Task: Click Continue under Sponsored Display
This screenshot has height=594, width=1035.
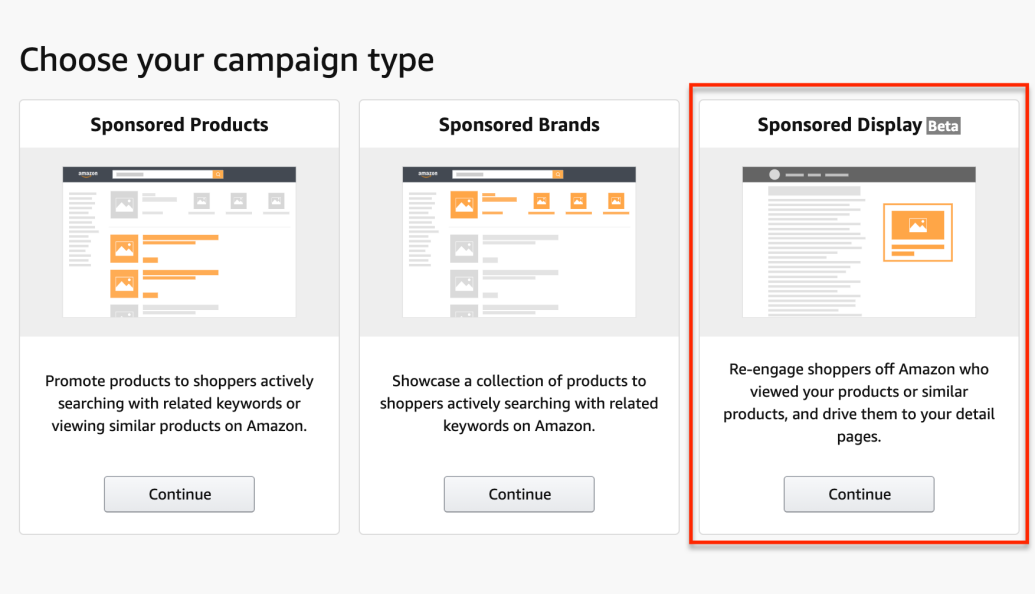Action: click(x=859, y=494)
